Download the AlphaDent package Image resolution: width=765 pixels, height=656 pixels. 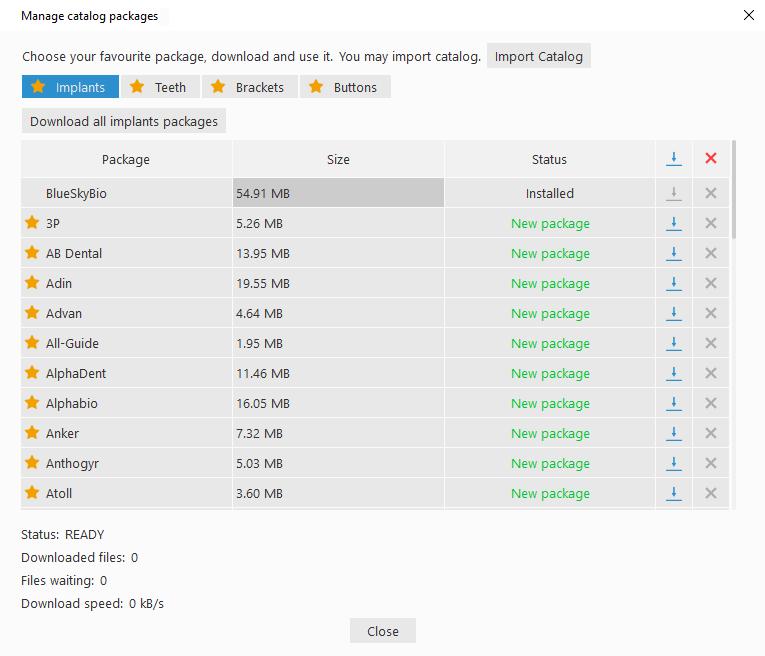[x=674, y=373]
